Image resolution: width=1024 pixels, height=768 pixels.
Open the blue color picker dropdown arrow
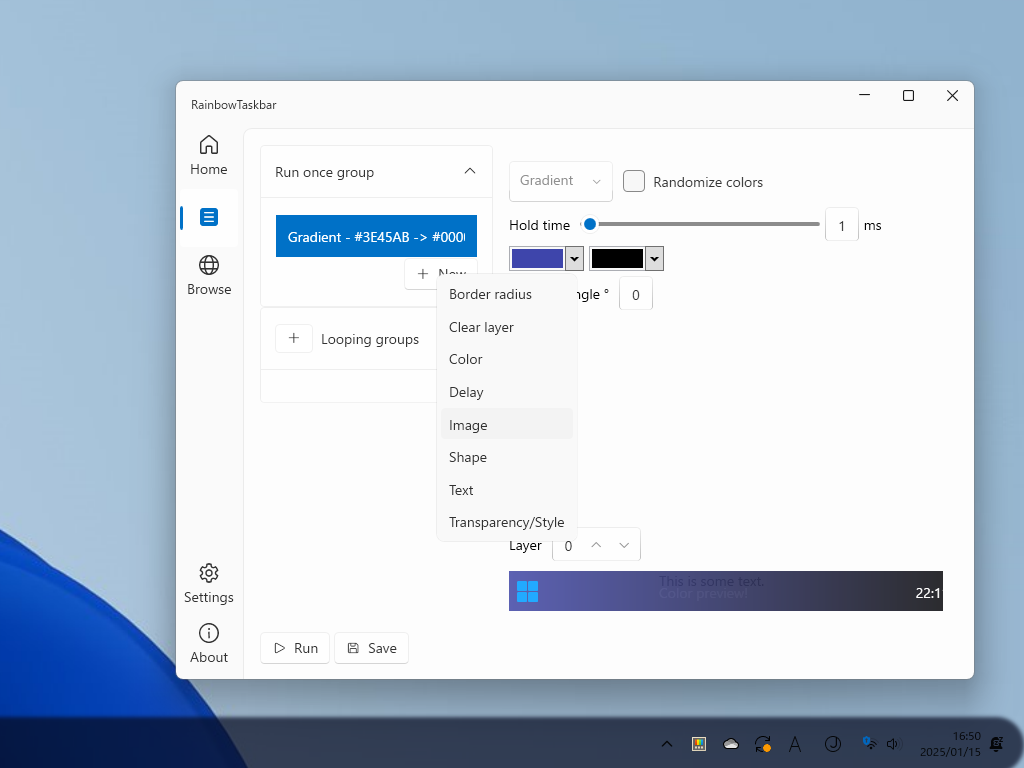point(574,259)
